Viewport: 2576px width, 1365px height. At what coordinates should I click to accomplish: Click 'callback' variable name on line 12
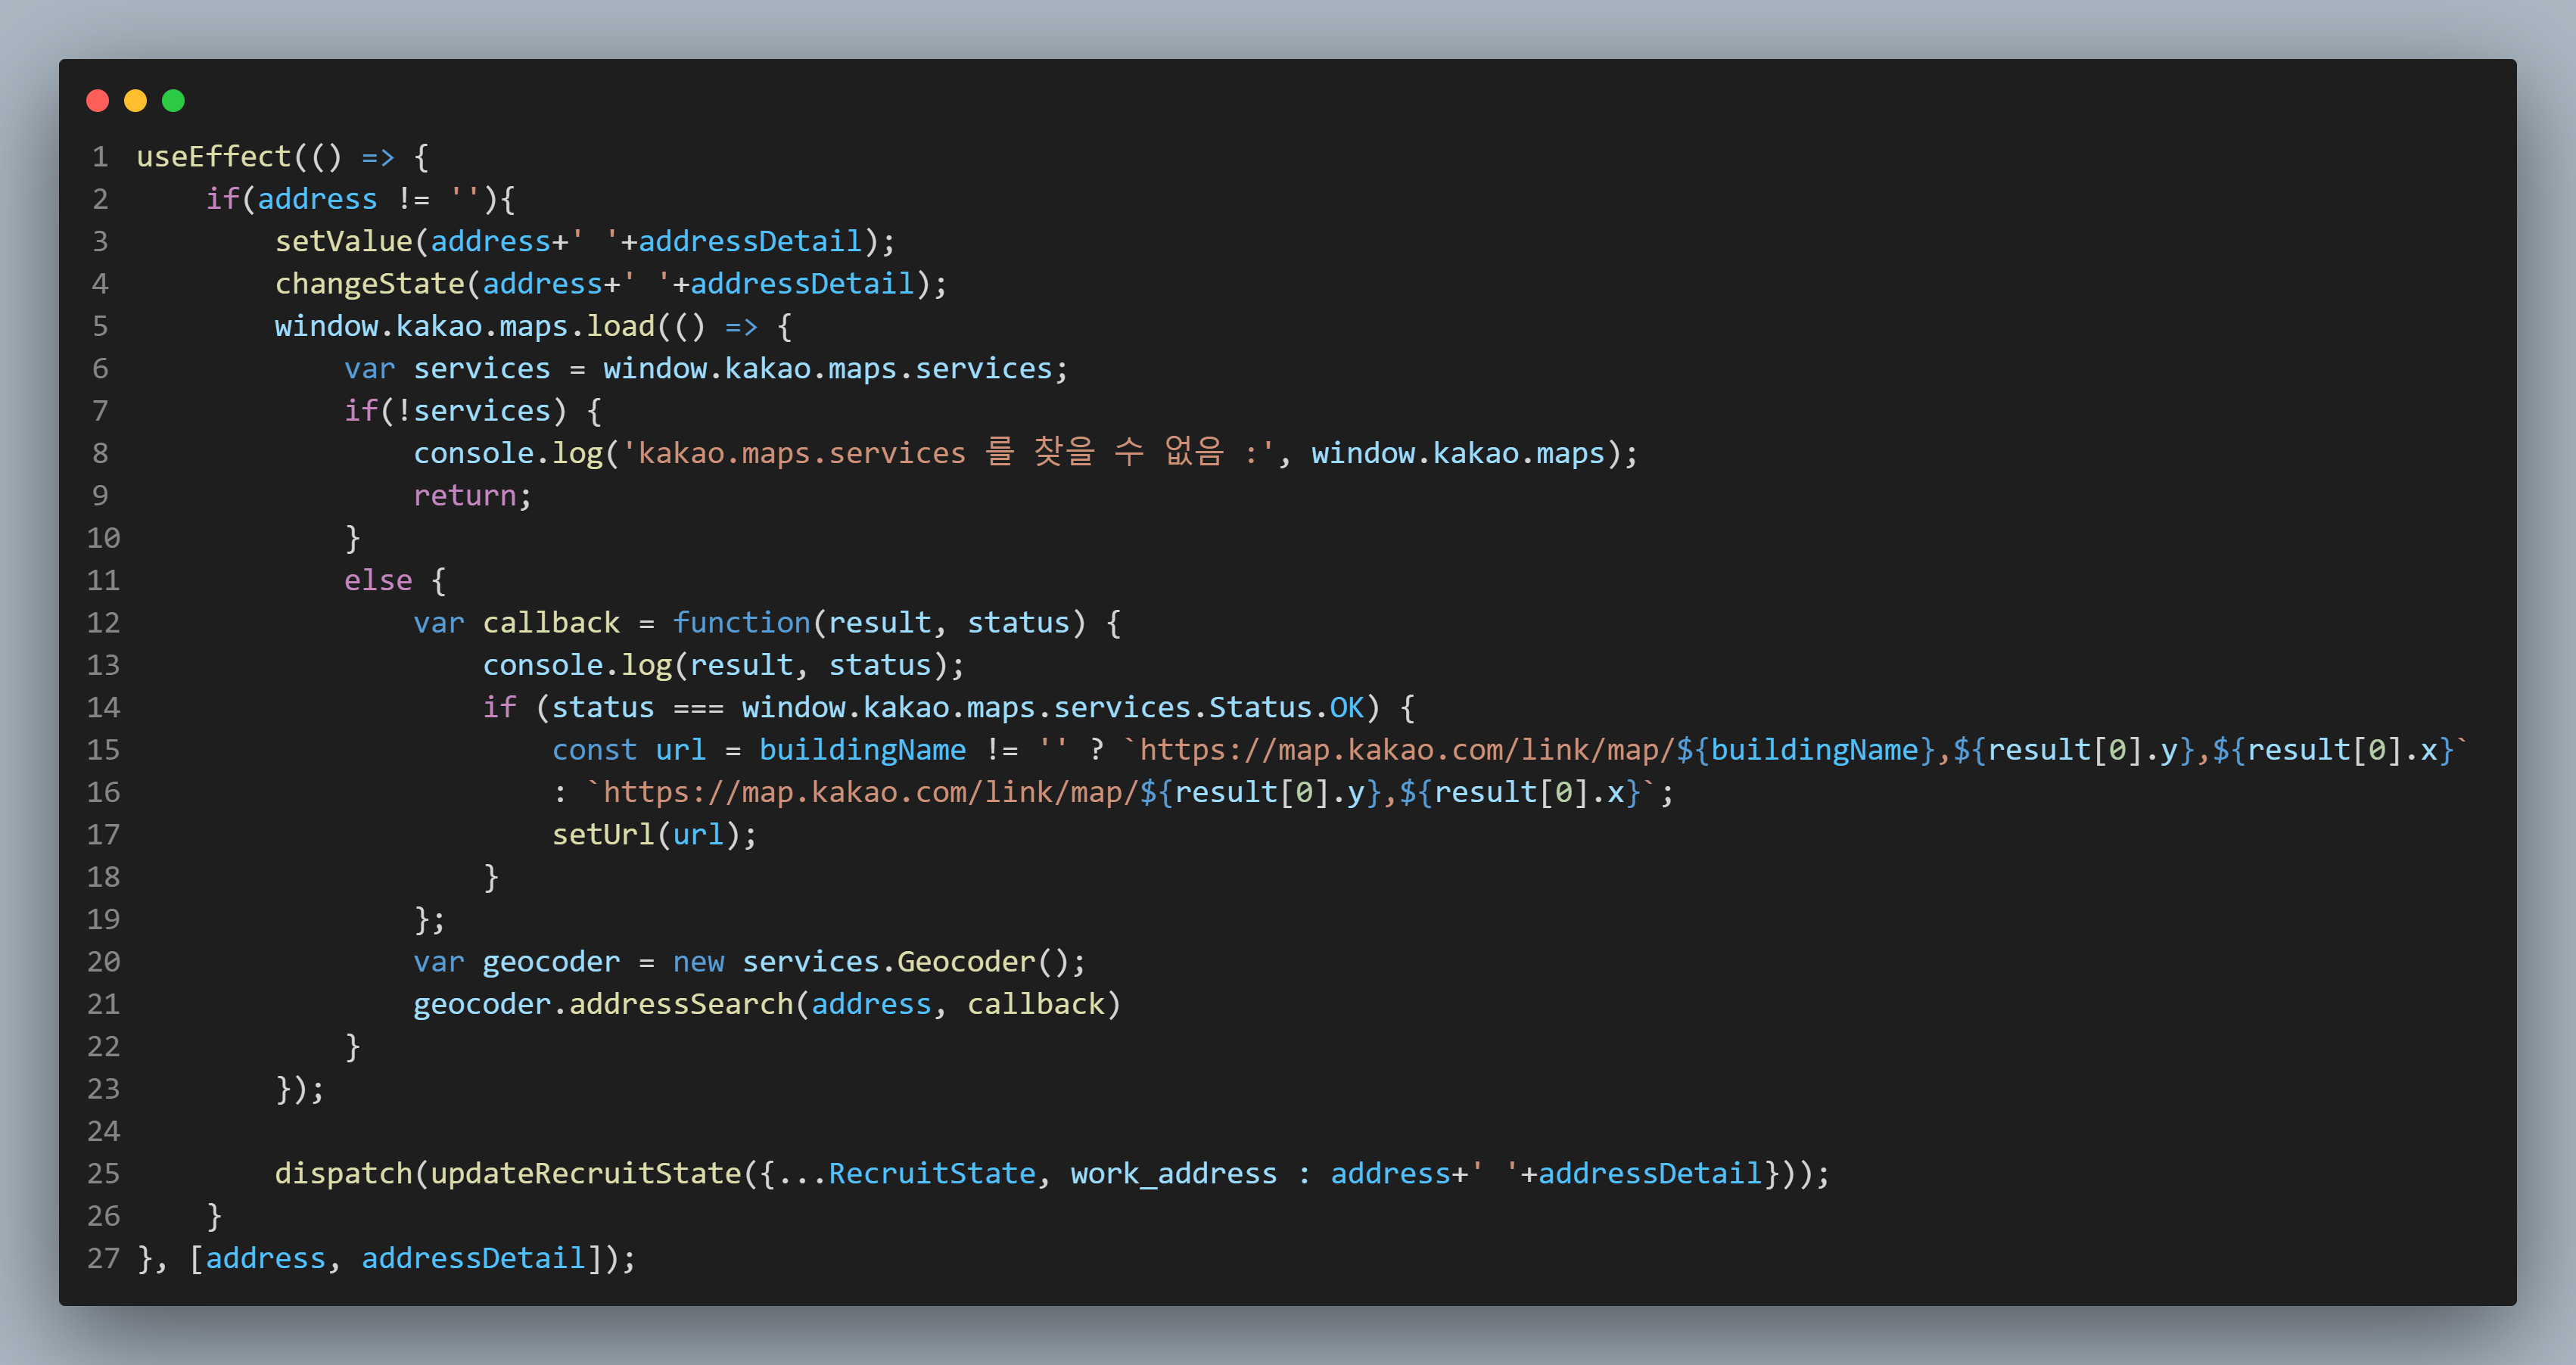551,623
